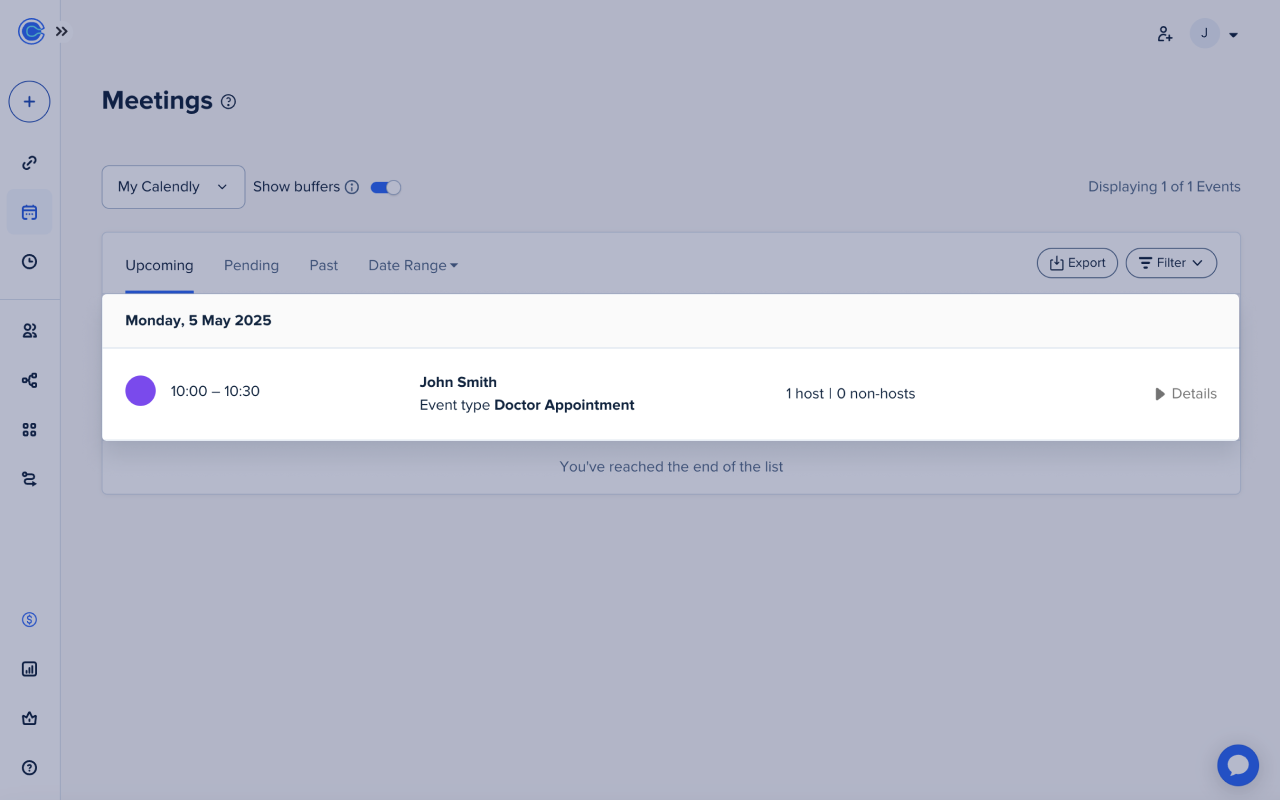Viewport: 1280px width, 800px height.
Task: Click the Export button
Action: click(x=1077, y=262)
